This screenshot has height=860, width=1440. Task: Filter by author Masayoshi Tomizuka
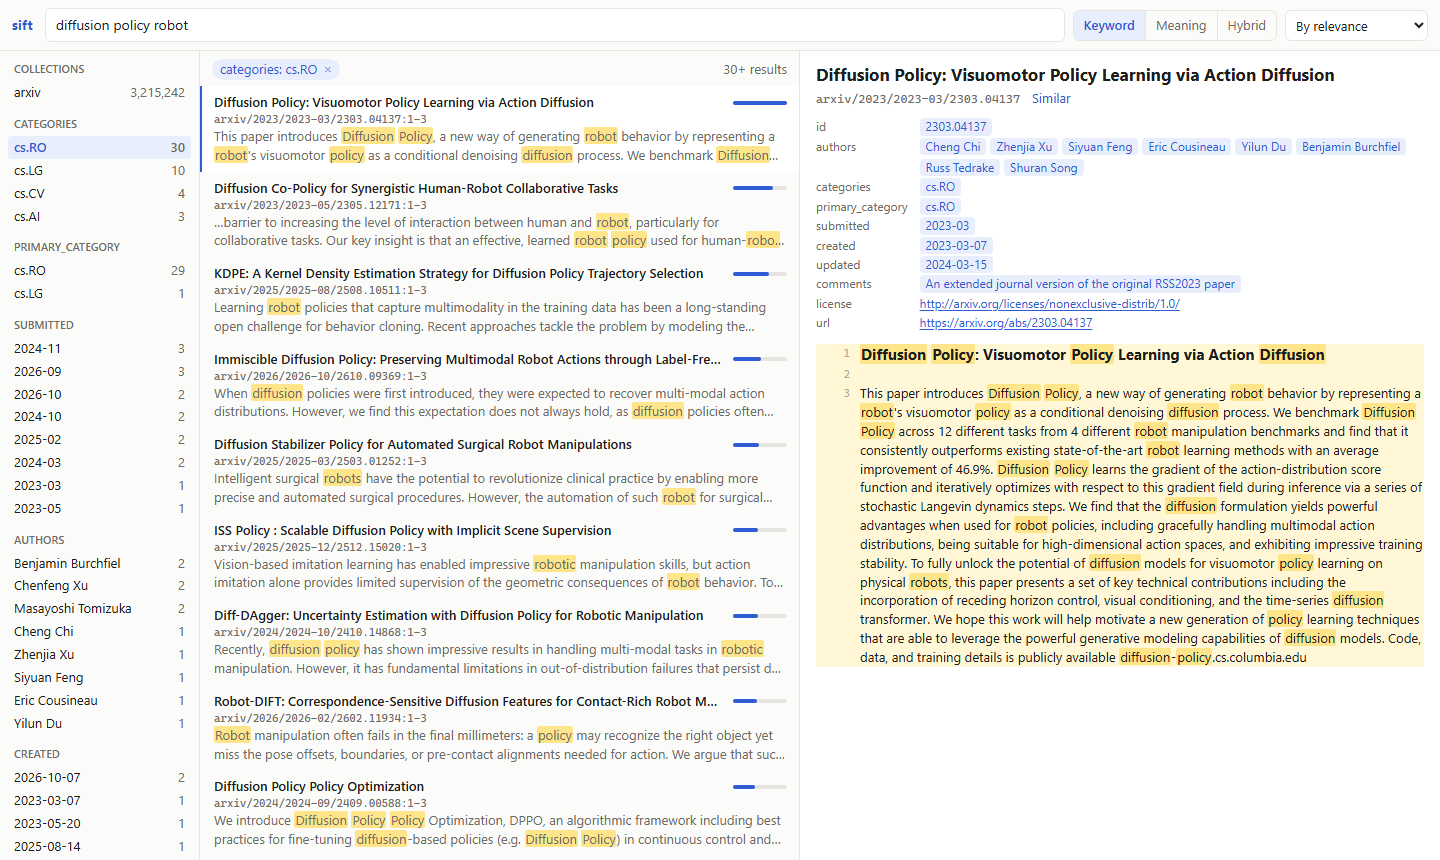click(99, 609)
